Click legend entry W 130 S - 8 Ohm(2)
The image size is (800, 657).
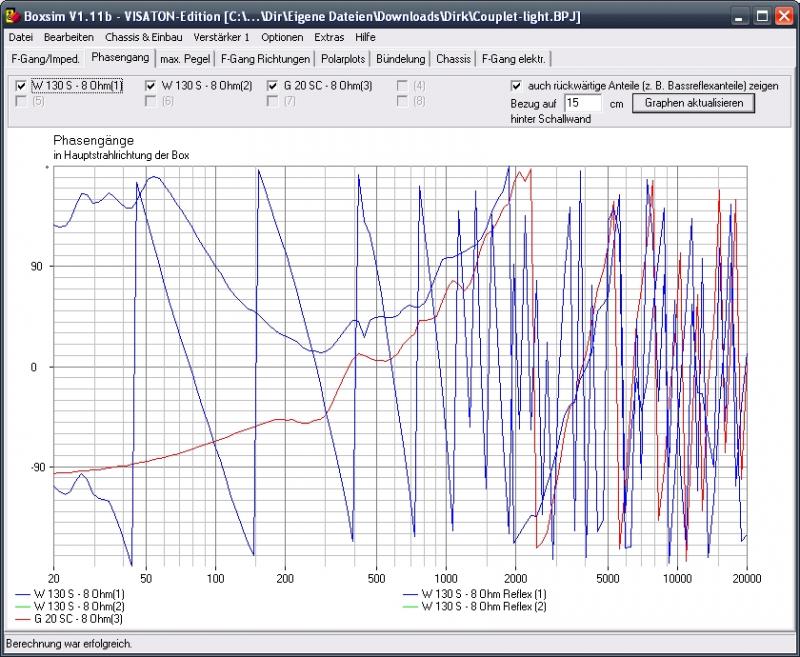(x=70, y=606)
